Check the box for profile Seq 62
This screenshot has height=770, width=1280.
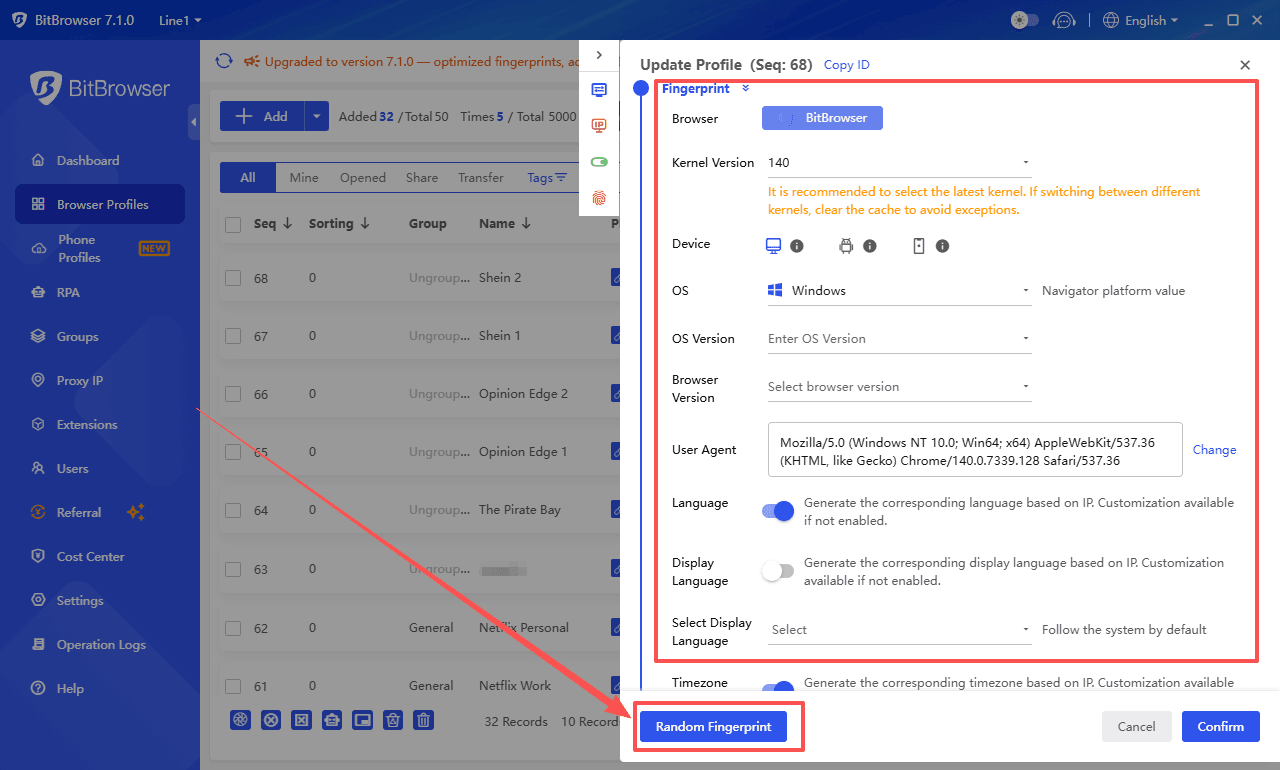233,628
